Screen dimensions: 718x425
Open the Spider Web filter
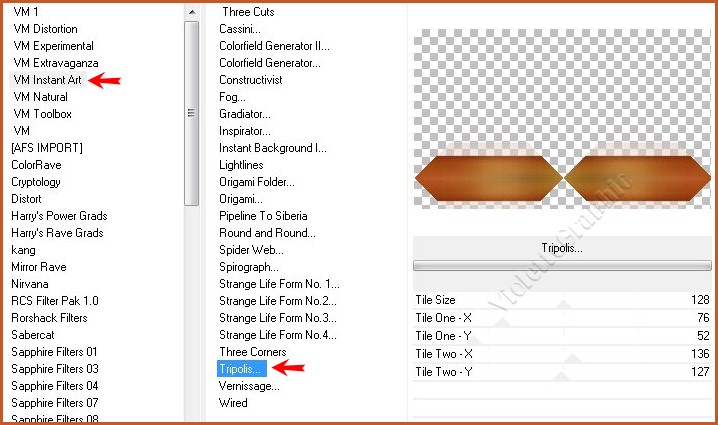point(251,250)
